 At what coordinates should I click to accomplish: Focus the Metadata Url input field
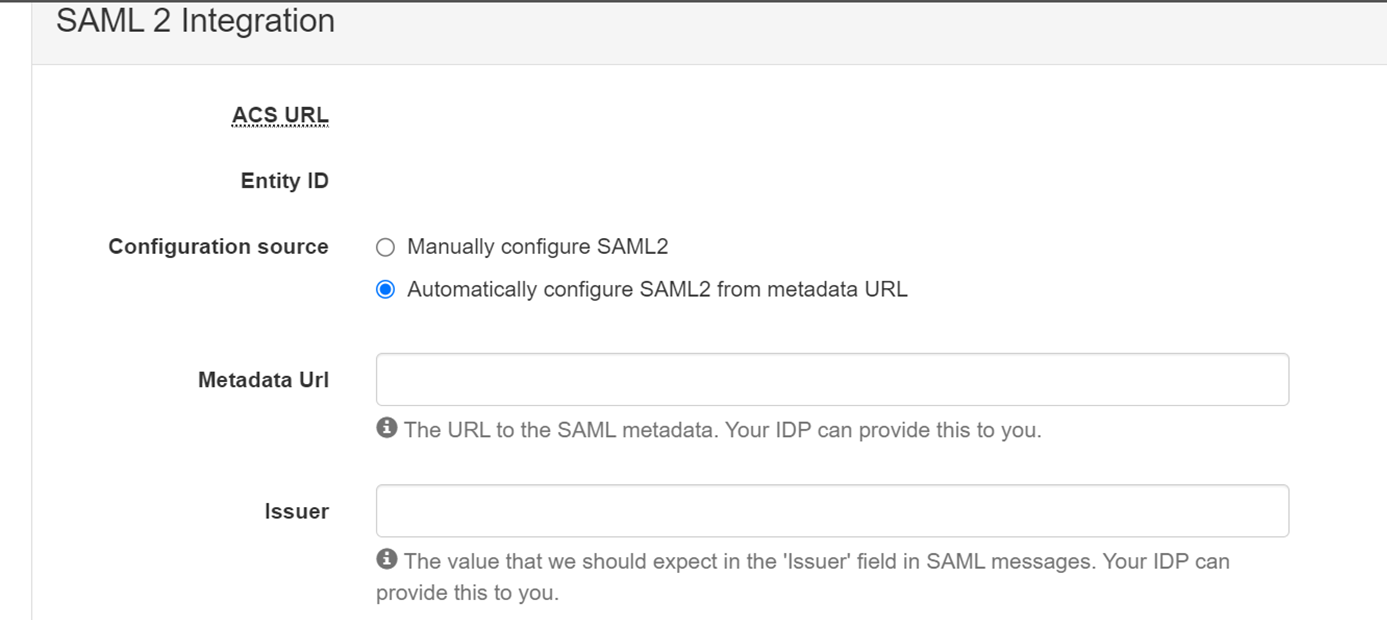[832, 379]
